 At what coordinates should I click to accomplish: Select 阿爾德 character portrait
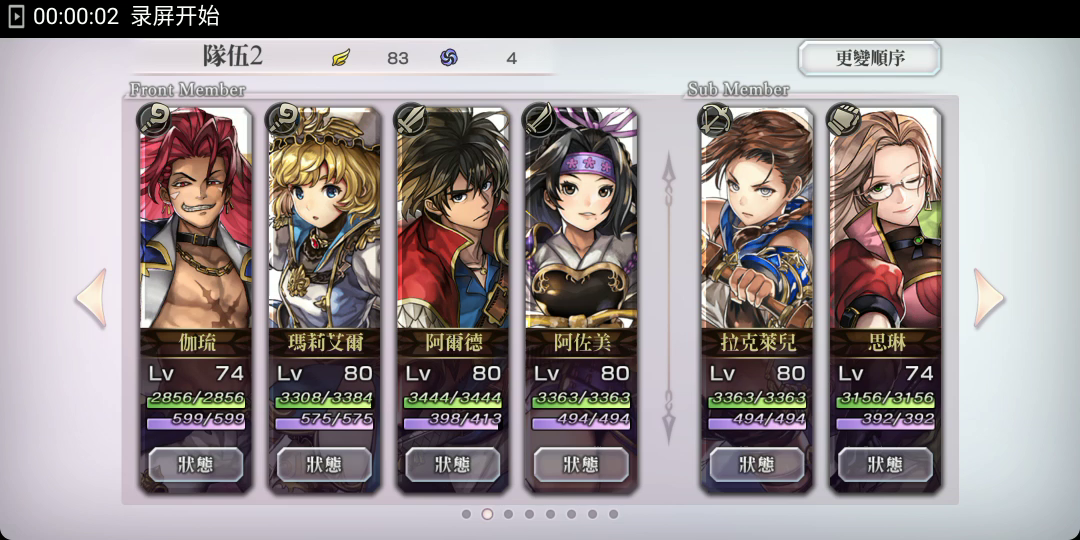point(453,218)
